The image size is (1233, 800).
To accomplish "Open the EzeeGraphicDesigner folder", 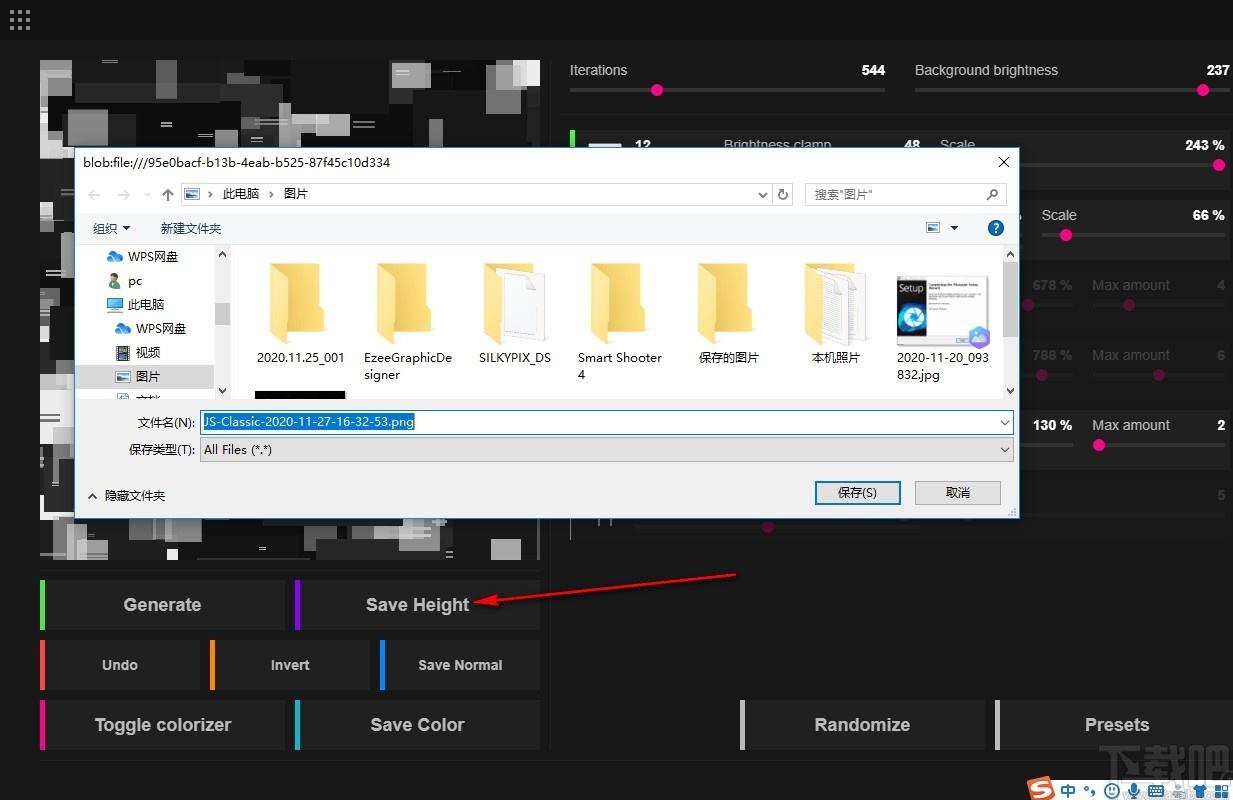I will pyautogui.click(x=408, y=322).
